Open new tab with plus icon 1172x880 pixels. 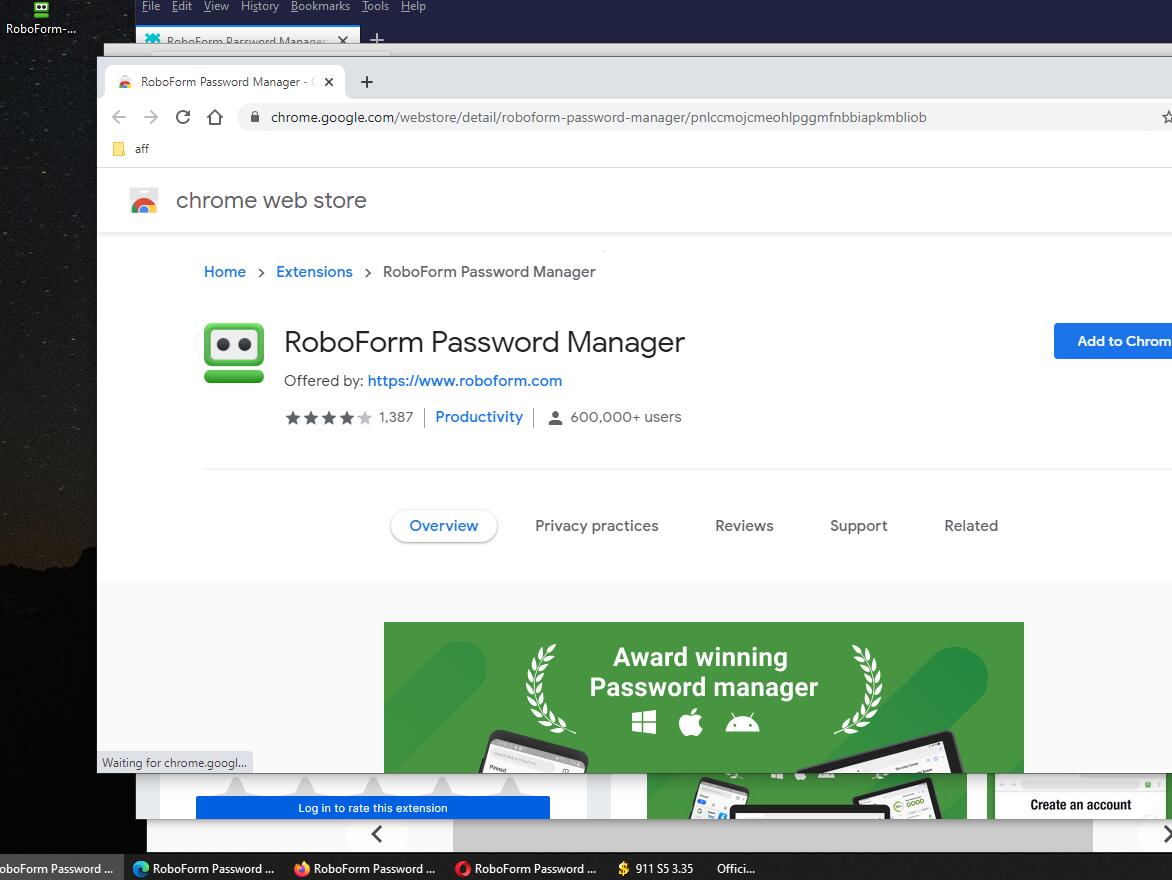coord(367,82)
